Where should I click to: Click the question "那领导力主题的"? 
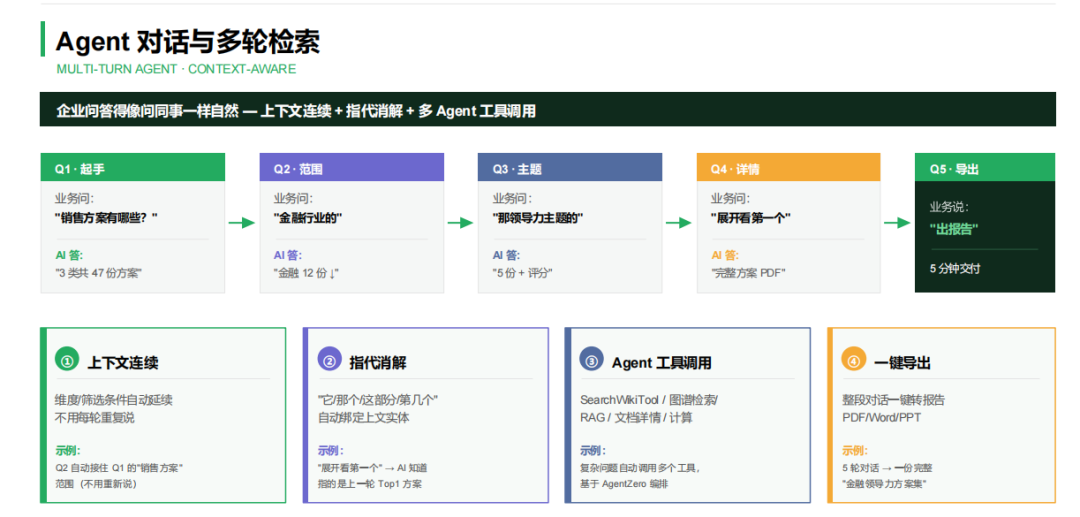click(538, 218)
